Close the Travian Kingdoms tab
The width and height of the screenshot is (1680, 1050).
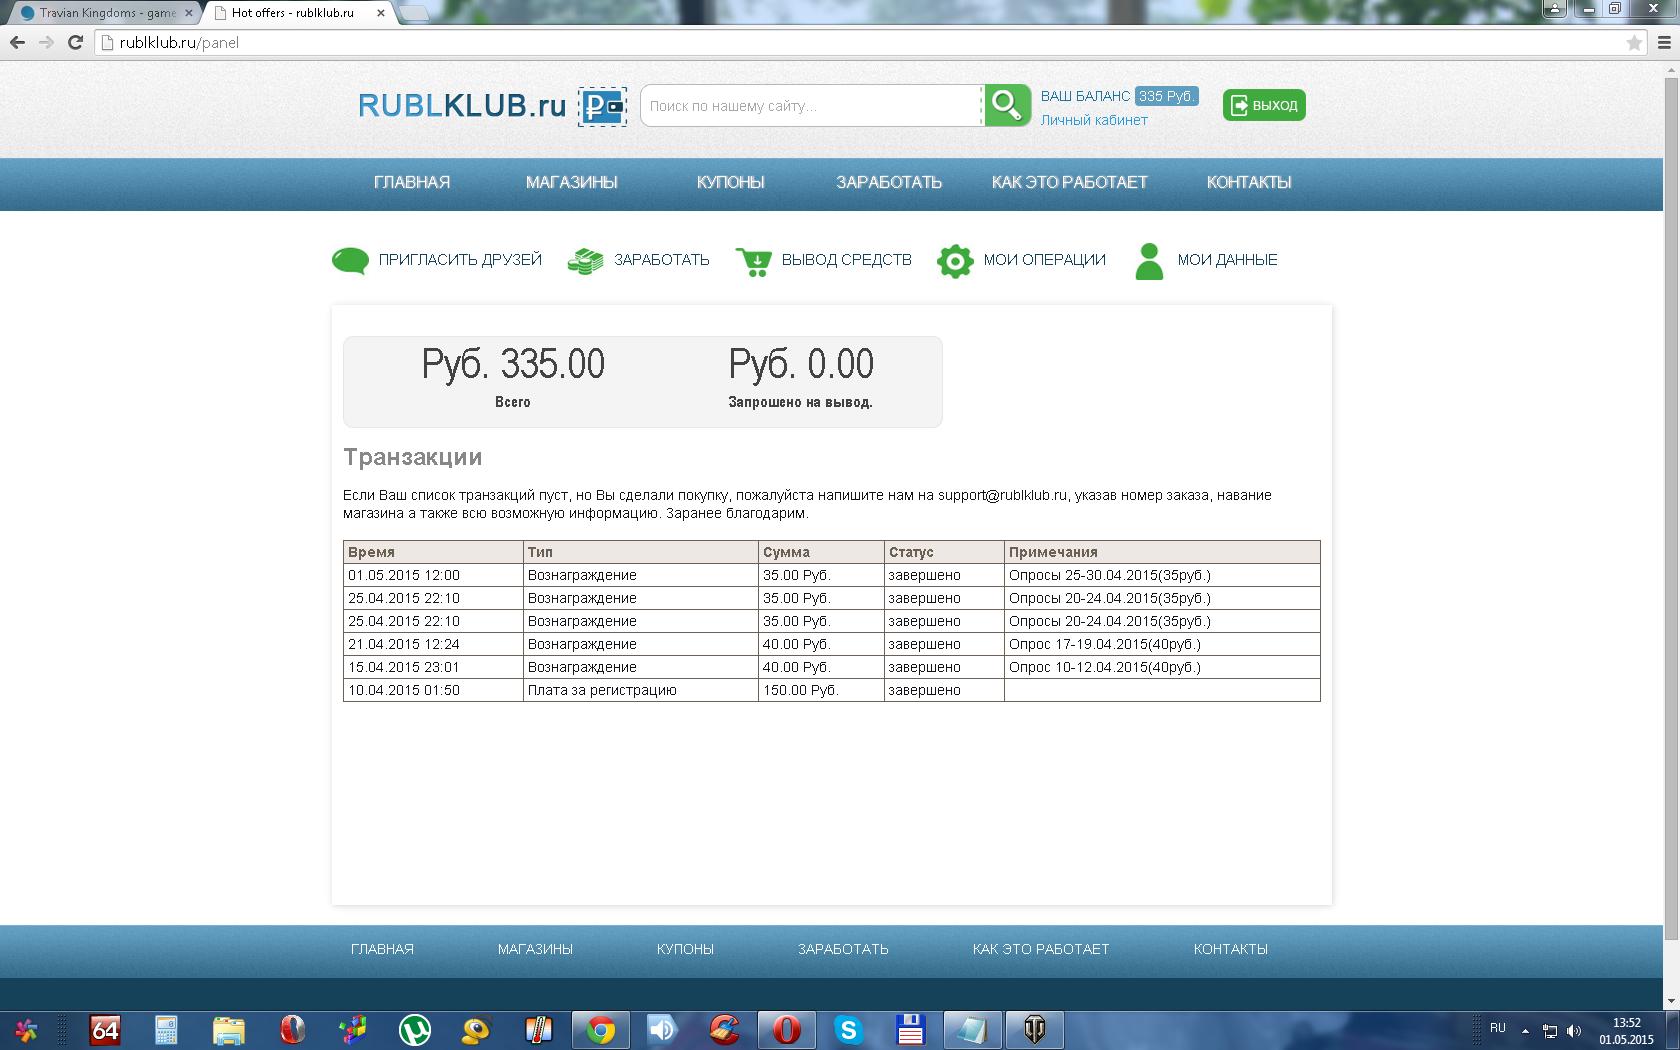tap(189, 13)
